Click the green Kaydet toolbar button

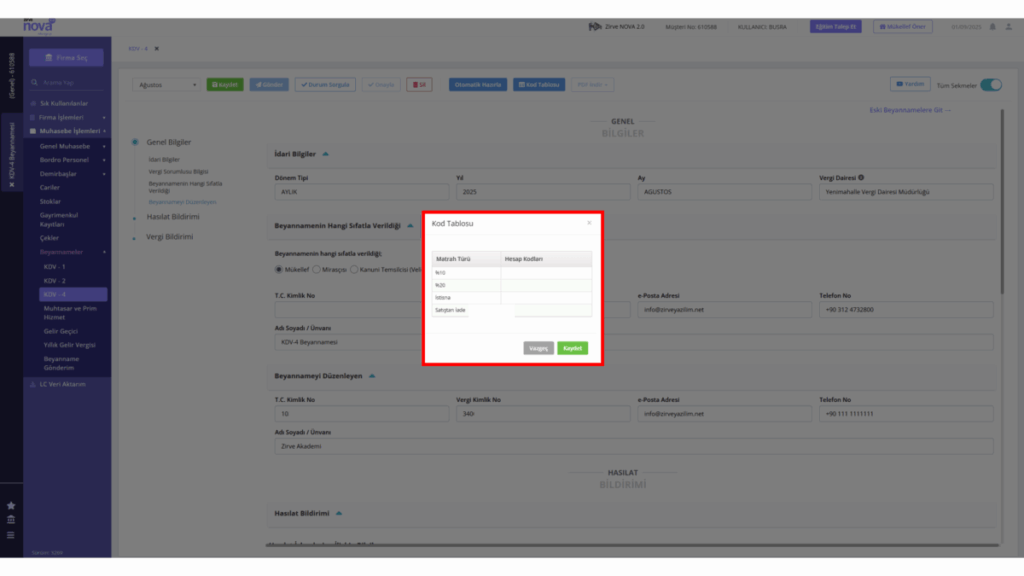click(225, 85)
